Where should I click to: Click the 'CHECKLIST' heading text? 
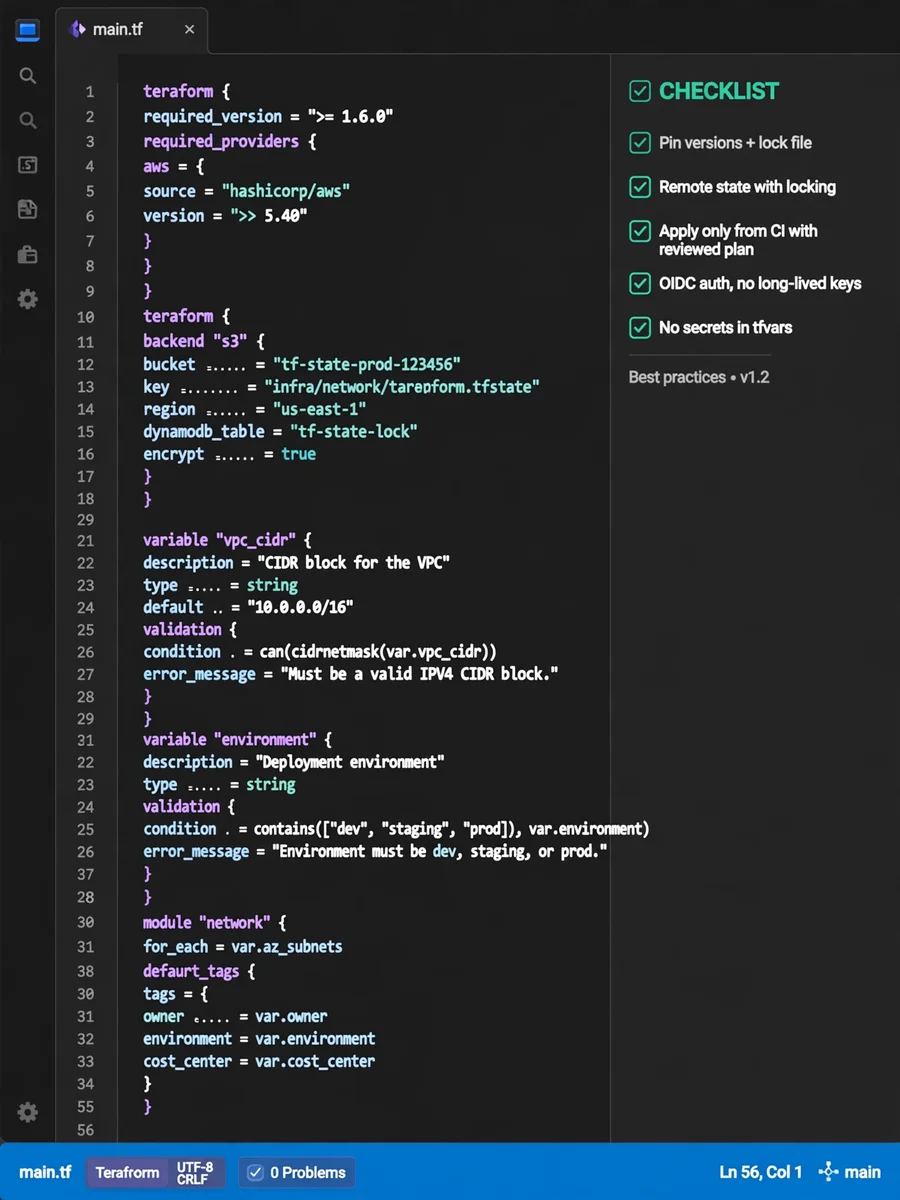click(x=719, y=91)
